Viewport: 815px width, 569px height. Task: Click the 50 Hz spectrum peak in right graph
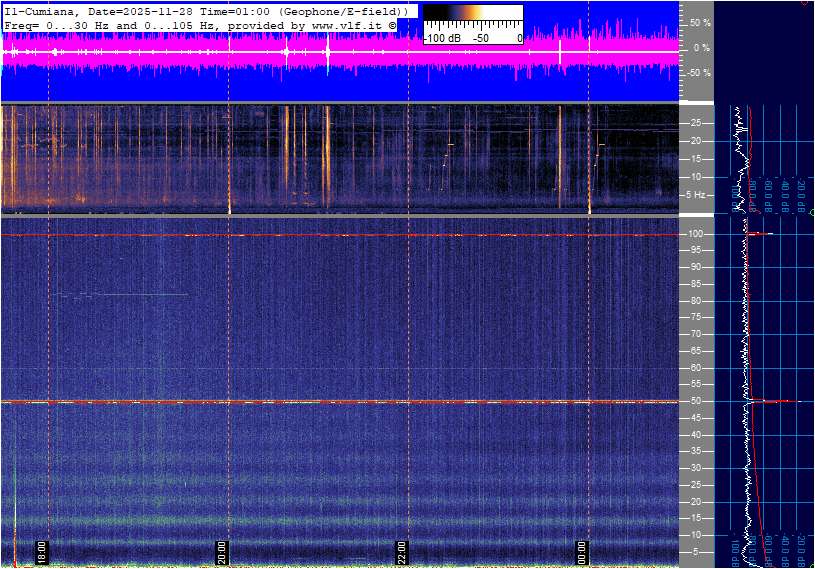[770, 401]
